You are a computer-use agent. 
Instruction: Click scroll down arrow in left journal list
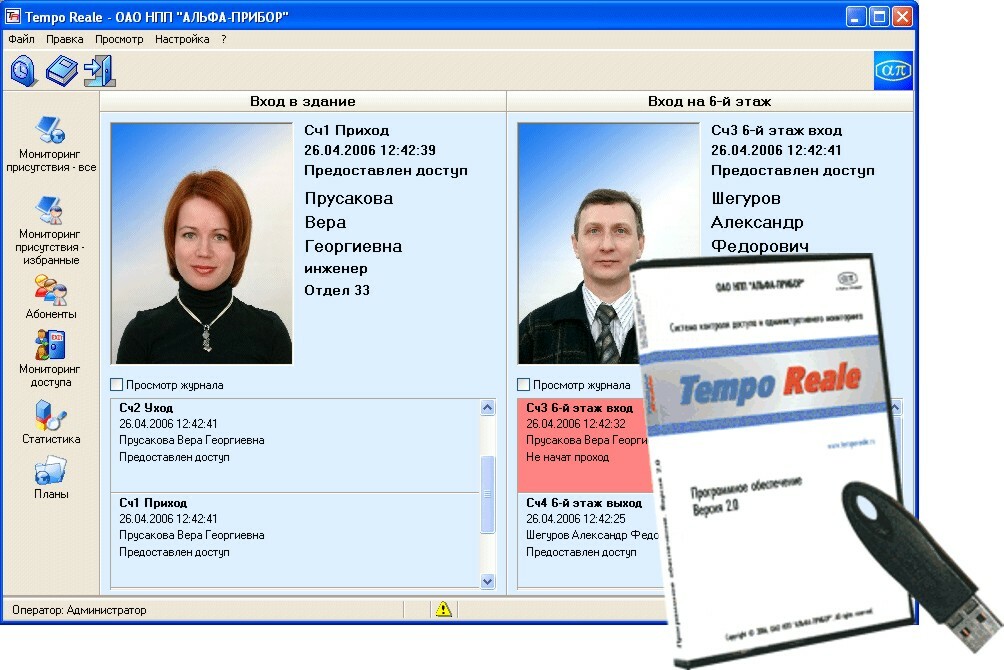[487, 581]
